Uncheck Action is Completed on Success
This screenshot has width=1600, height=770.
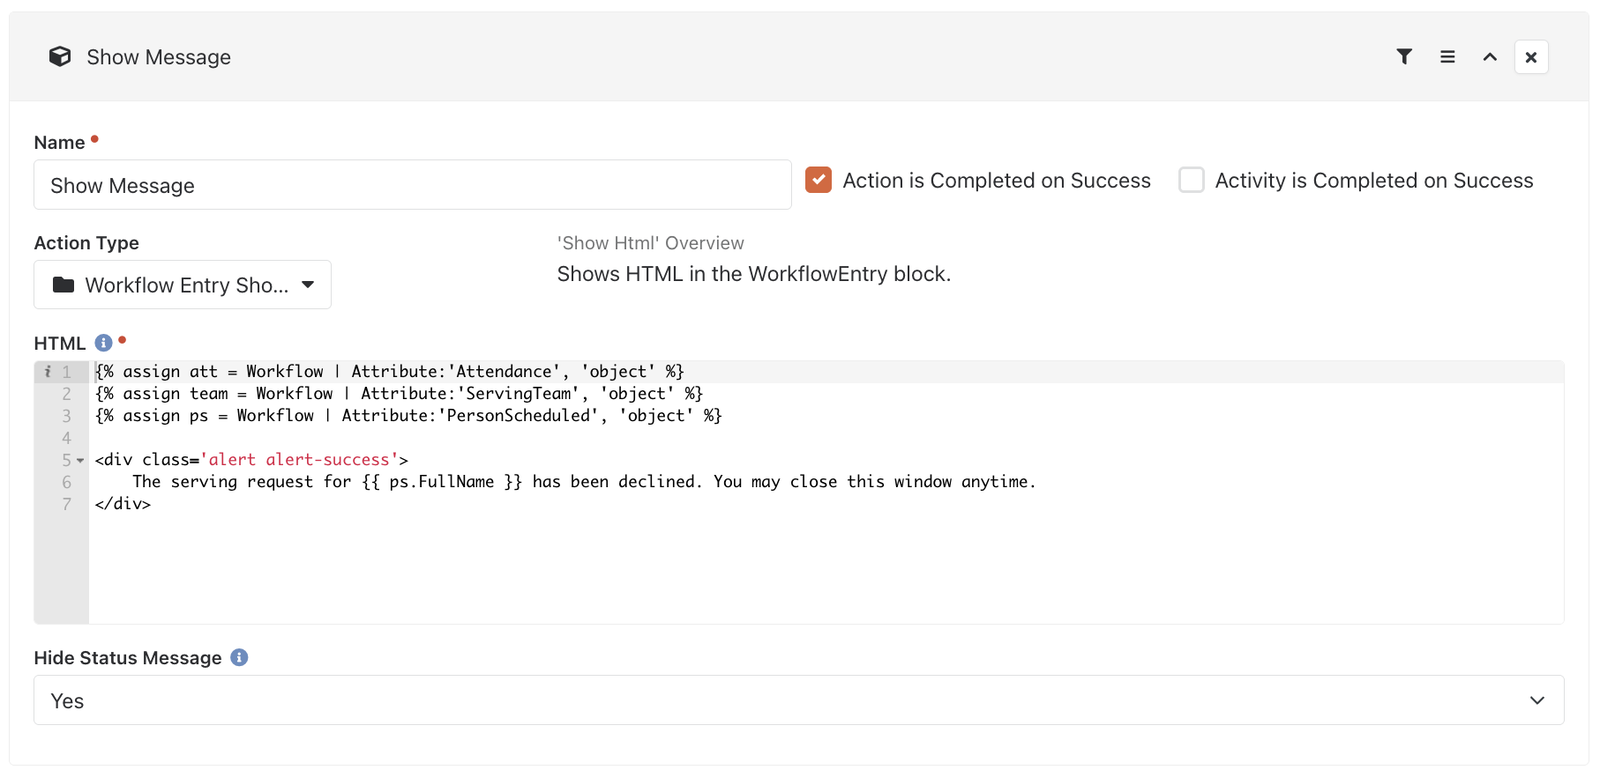818,180
